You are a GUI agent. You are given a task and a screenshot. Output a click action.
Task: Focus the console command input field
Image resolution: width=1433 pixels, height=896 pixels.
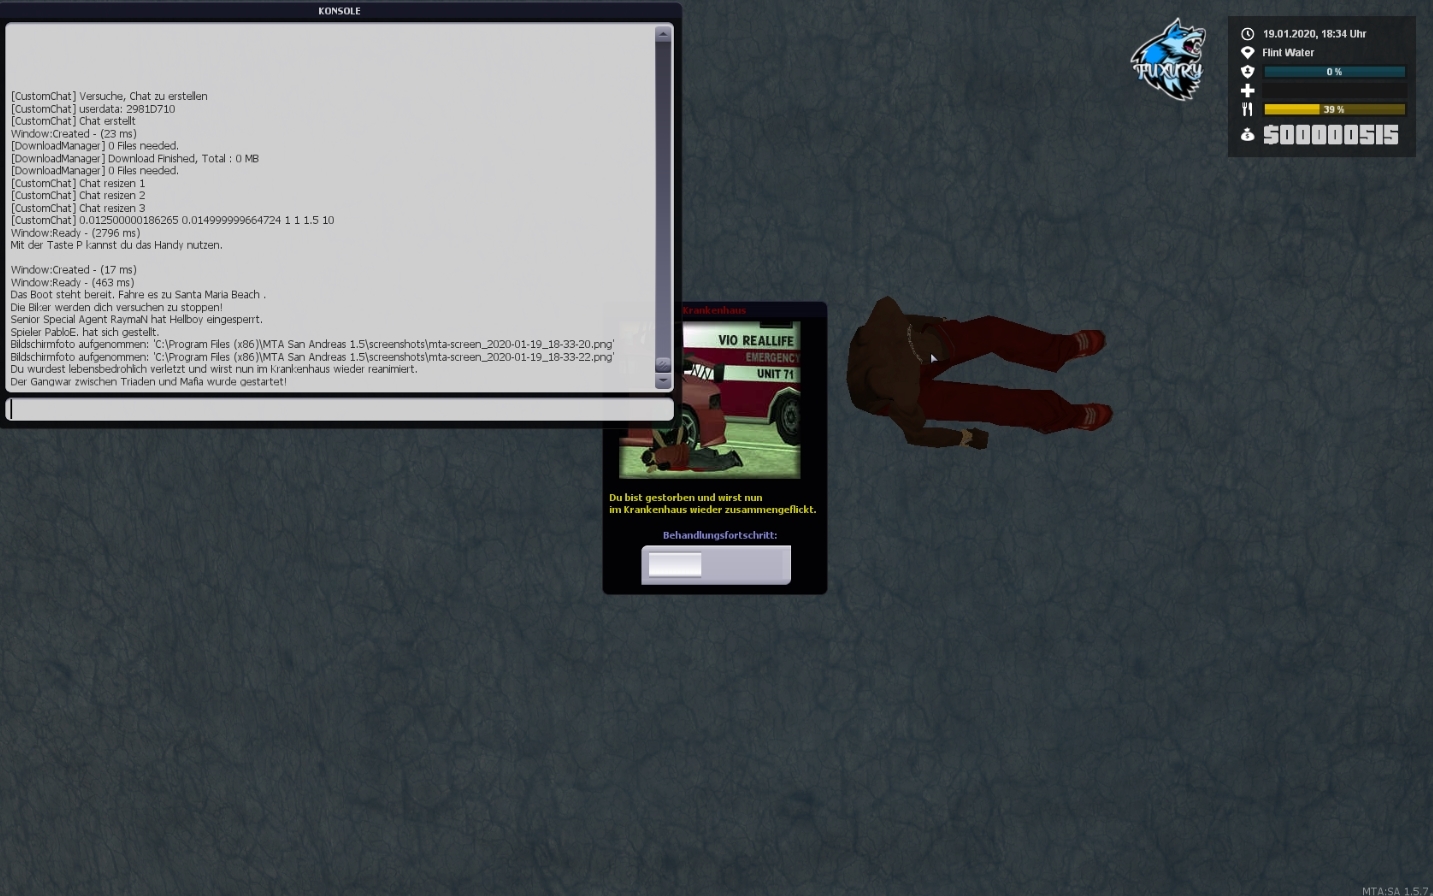[x=339, y=409]
